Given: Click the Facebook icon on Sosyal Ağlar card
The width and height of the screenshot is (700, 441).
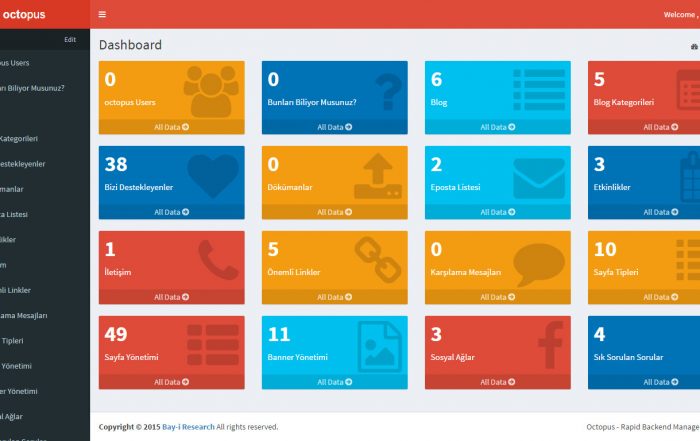Looking at the screenshot, I should [x=549, y=345].
